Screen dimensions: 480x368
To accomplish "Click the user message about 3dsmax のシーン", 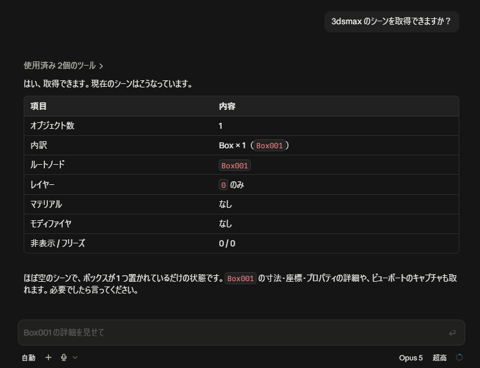I will [x=392, y=22].
